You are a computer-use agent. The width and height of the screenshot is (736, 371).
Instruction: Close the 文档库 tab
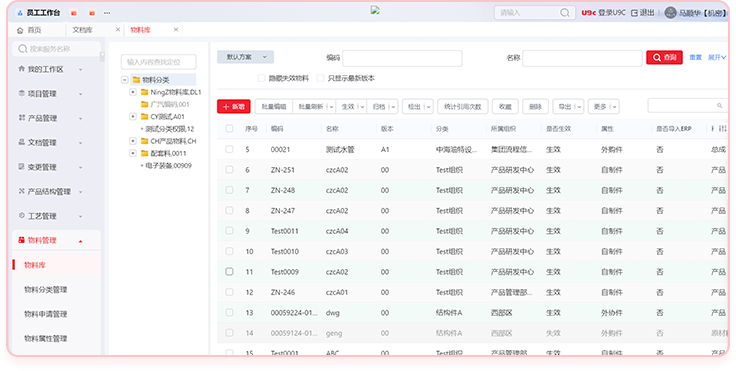[x=118, y=30]
